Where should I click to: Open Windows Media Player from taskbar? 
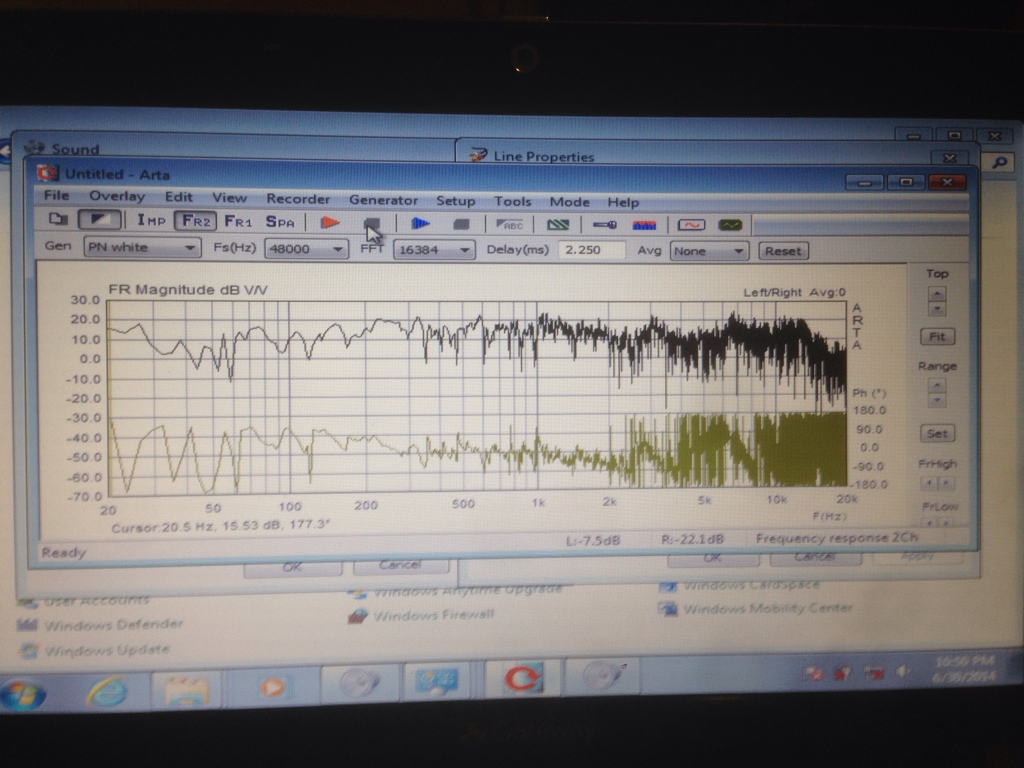[272, 688]
